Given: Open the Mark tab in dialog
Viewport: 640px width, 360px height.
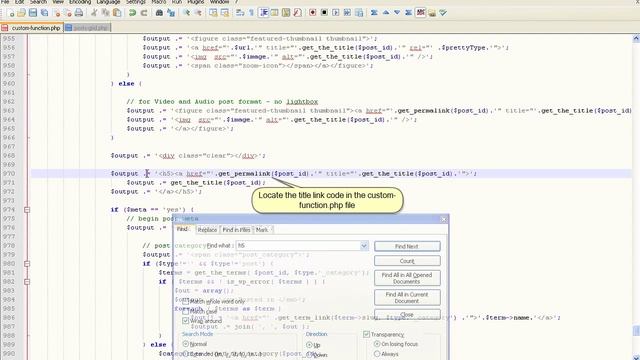Looking at the screenshot, I should click(262, 230).
